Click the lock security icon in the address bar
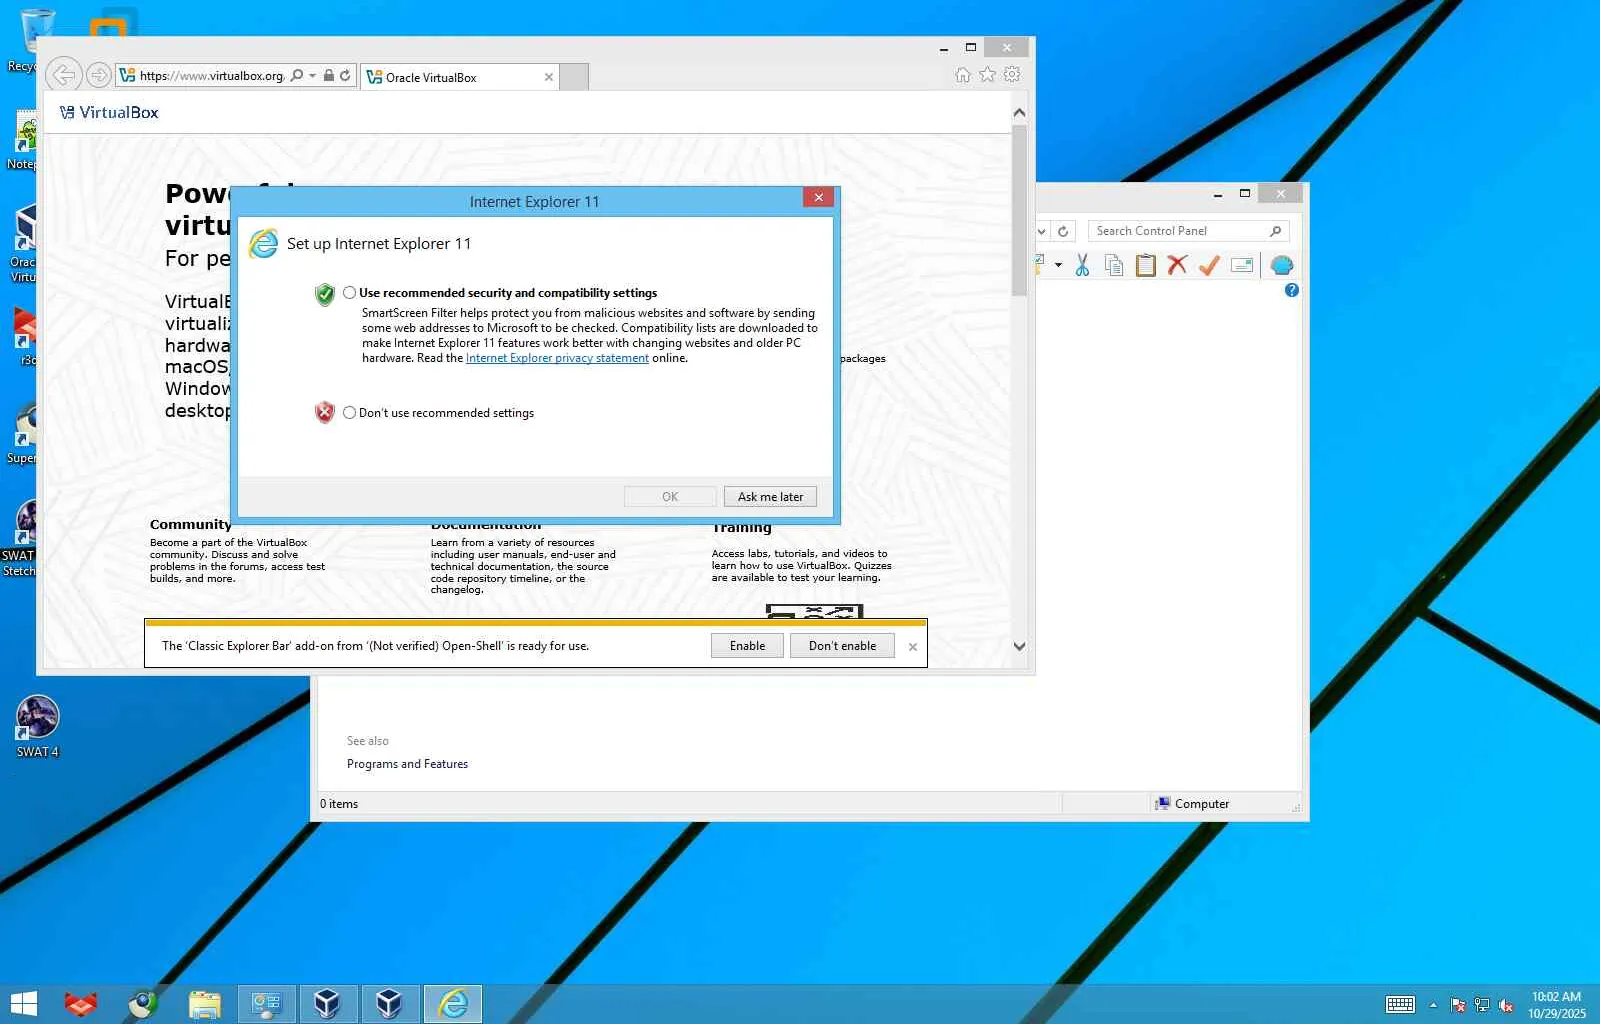The width and height of the screenshot is (1600, 1024). [329, 75]
